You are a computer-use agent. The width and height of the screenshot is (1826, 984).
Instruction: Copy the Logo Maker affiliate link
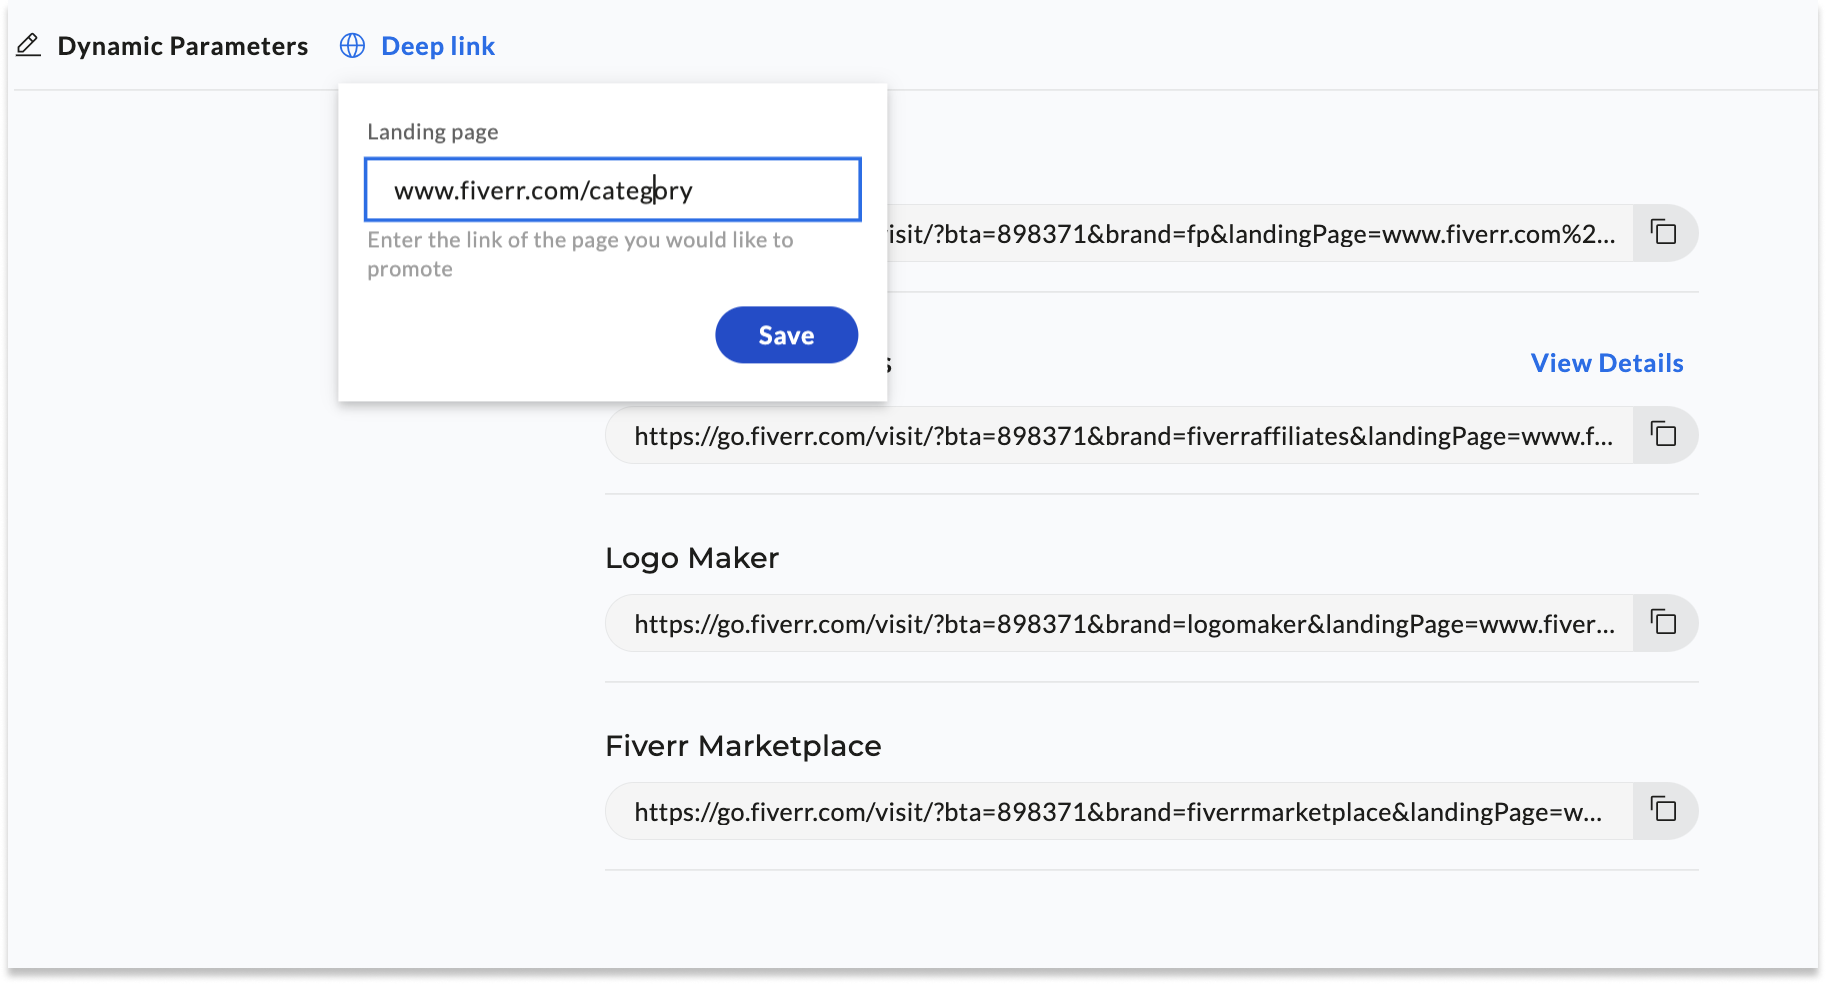click(1663, 623)
